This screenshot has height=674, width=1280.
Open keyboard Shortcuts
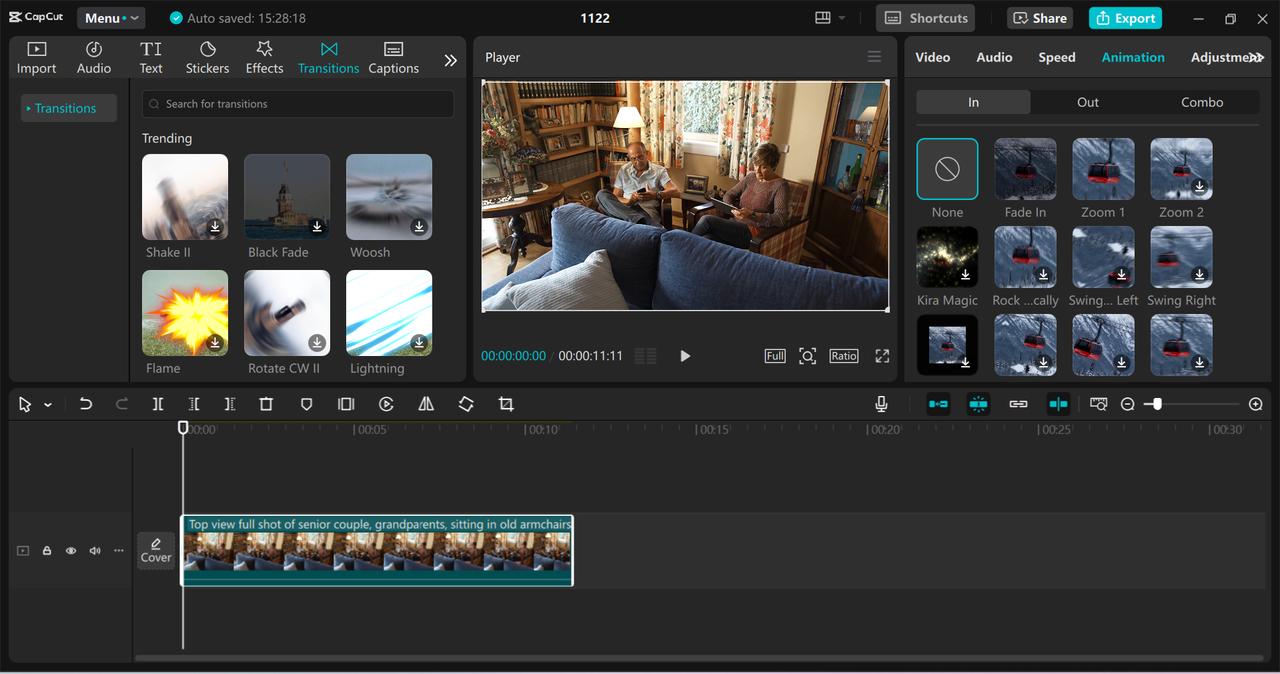tap(926, 18)
